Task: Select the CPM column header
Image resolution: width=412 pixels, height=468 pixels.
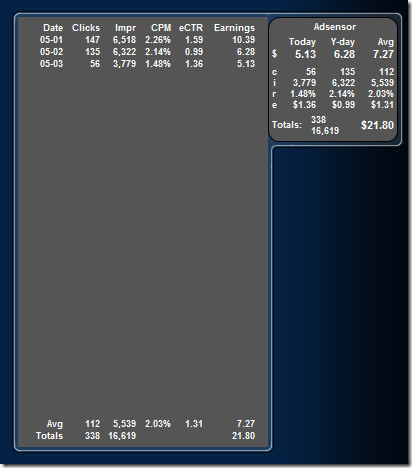Action: [161, 28]
